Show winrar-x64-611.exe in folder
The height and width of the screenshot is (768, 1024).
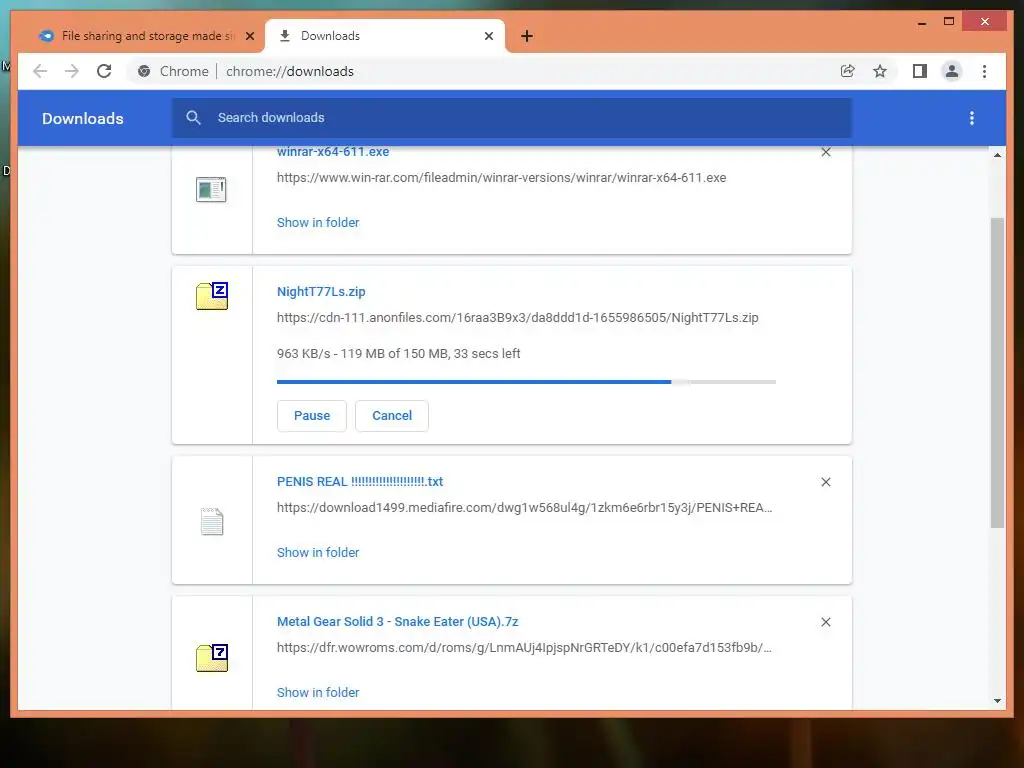[318, 223]
